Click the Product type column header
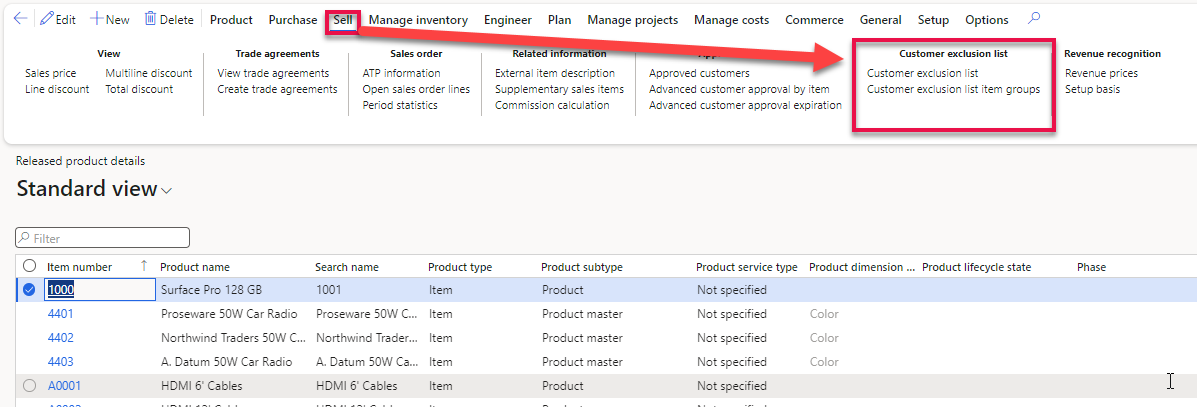The height and width of the screenshot is (407, 1197). [460, 266]
